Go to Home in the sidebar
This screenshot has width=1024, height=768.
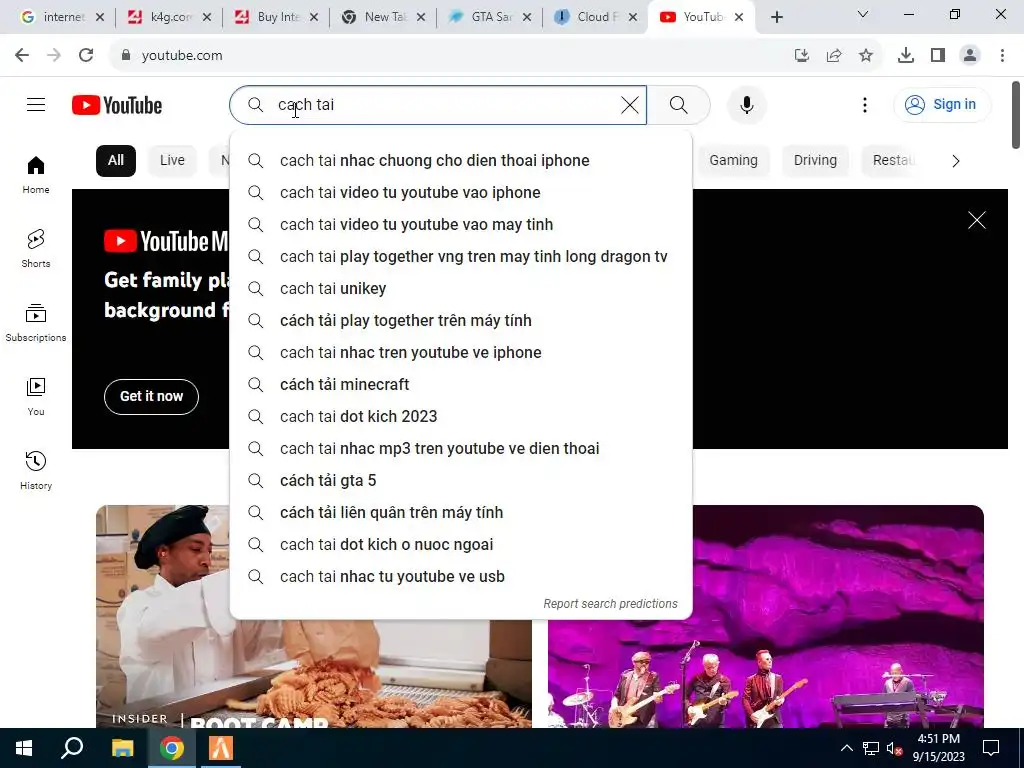(36, 175)
